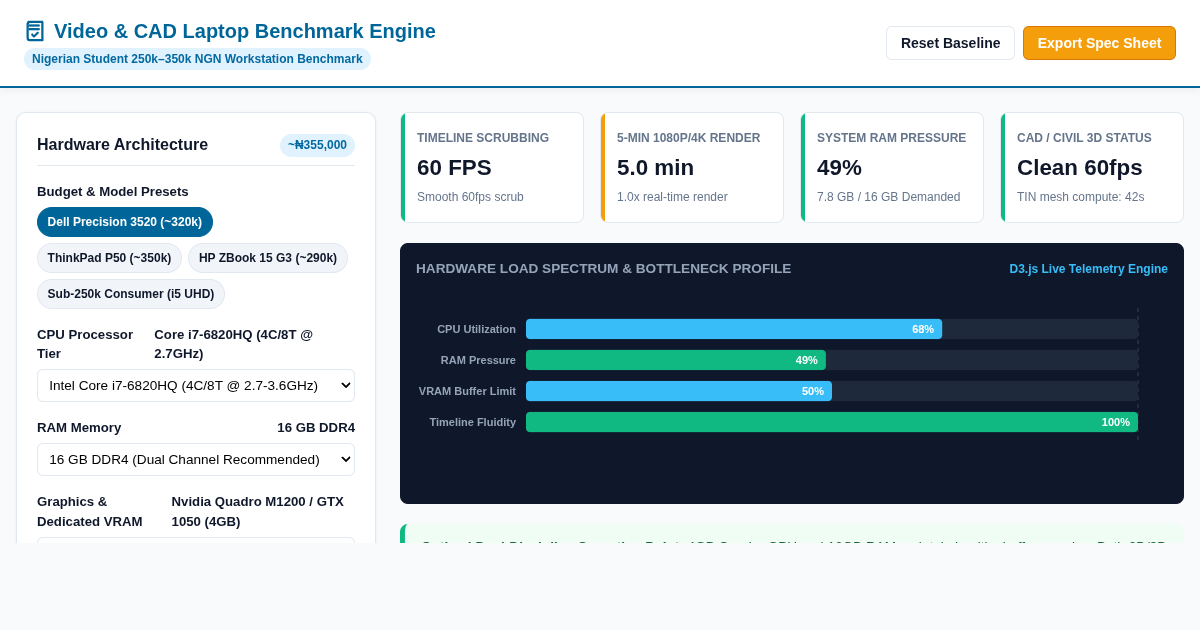Click the 7.8 GB / 16 GB Demanded caption
Screen dimensions: 1200x630
[888, 197]
